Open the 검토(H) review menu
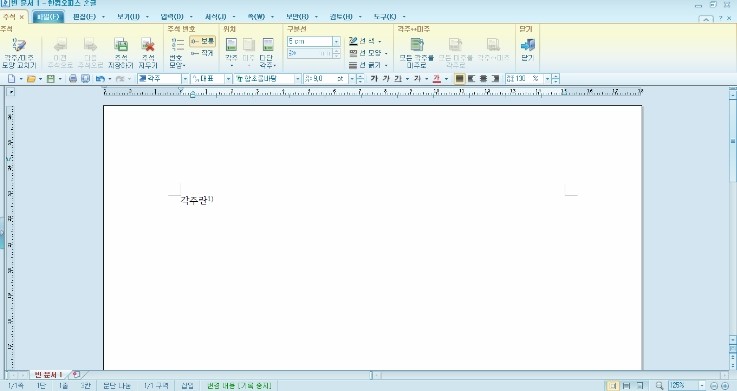 click(341, 17)
